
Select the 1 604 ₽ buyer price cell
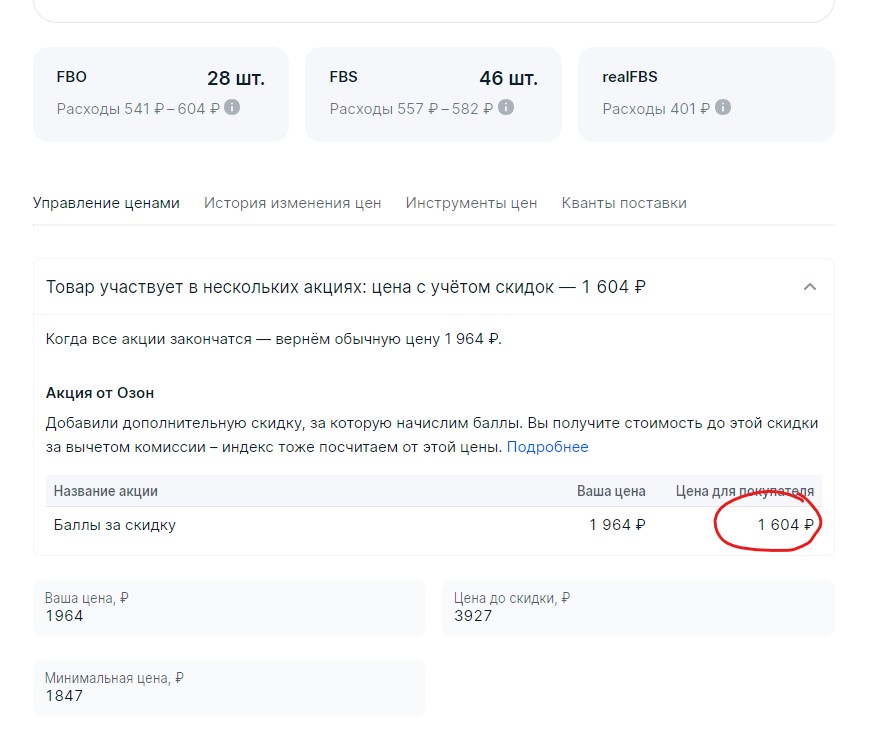pos(785,525)
